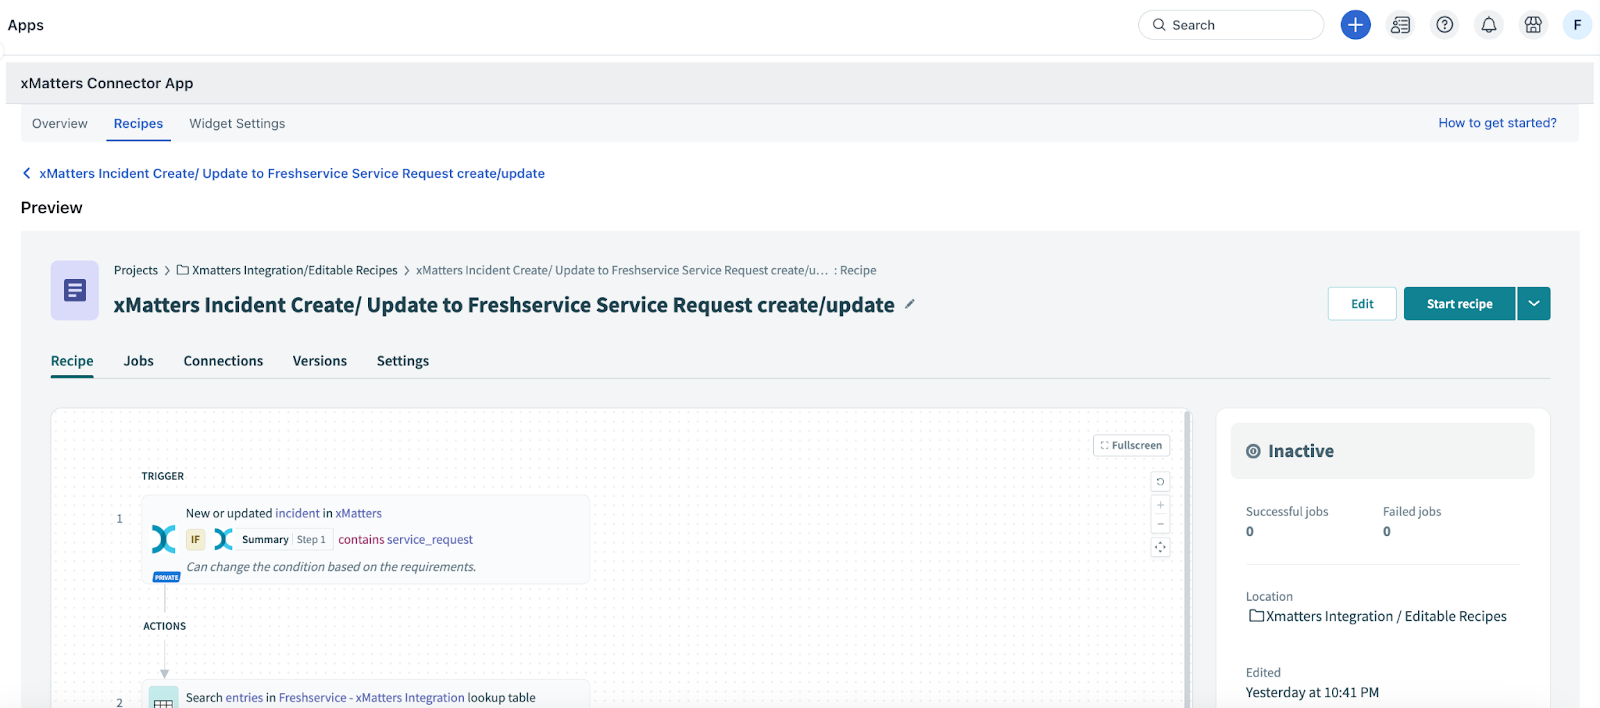The image size is (1600, 708).
Task: Click Xmatters Integration/Editable Recipes breadcrumb
Action: tap(294, 270)
